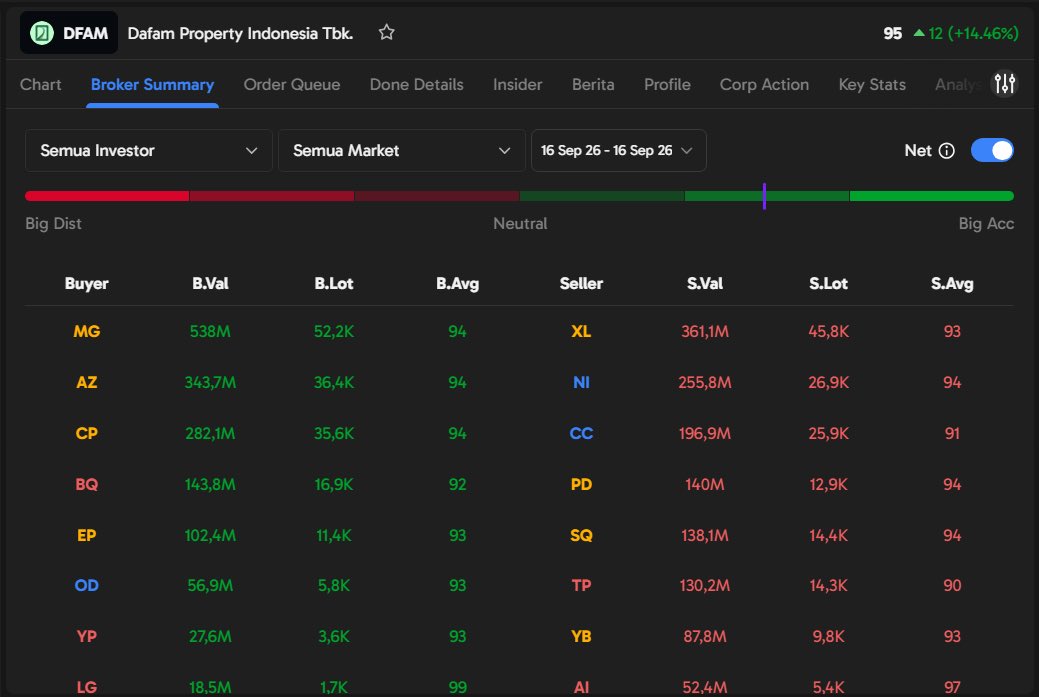The height and width of the screenshot is (697, 1039).
Task: Open the Done Details tab
Action: [x=416, y=85]
